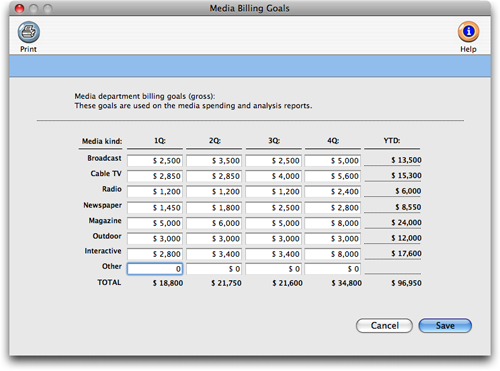Select the Cable TV 2Q goal field
This screenshot has height=371, width=500.
pyautogui.click(x=214, y=176)
